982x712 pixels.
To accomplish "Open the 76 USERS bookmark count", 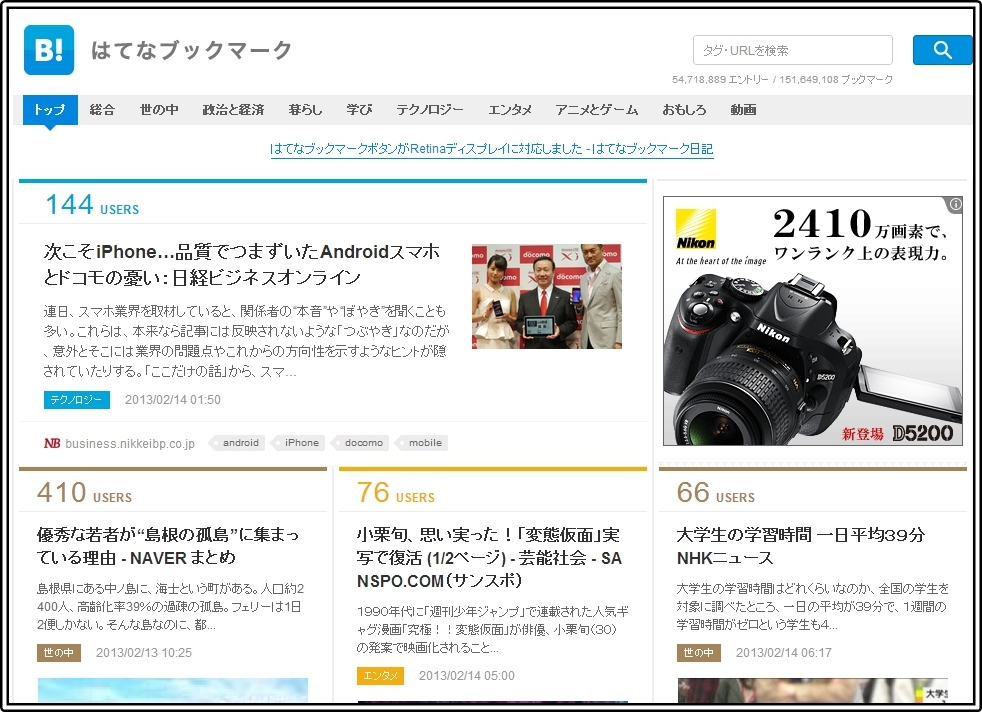I will coord(396,493).
